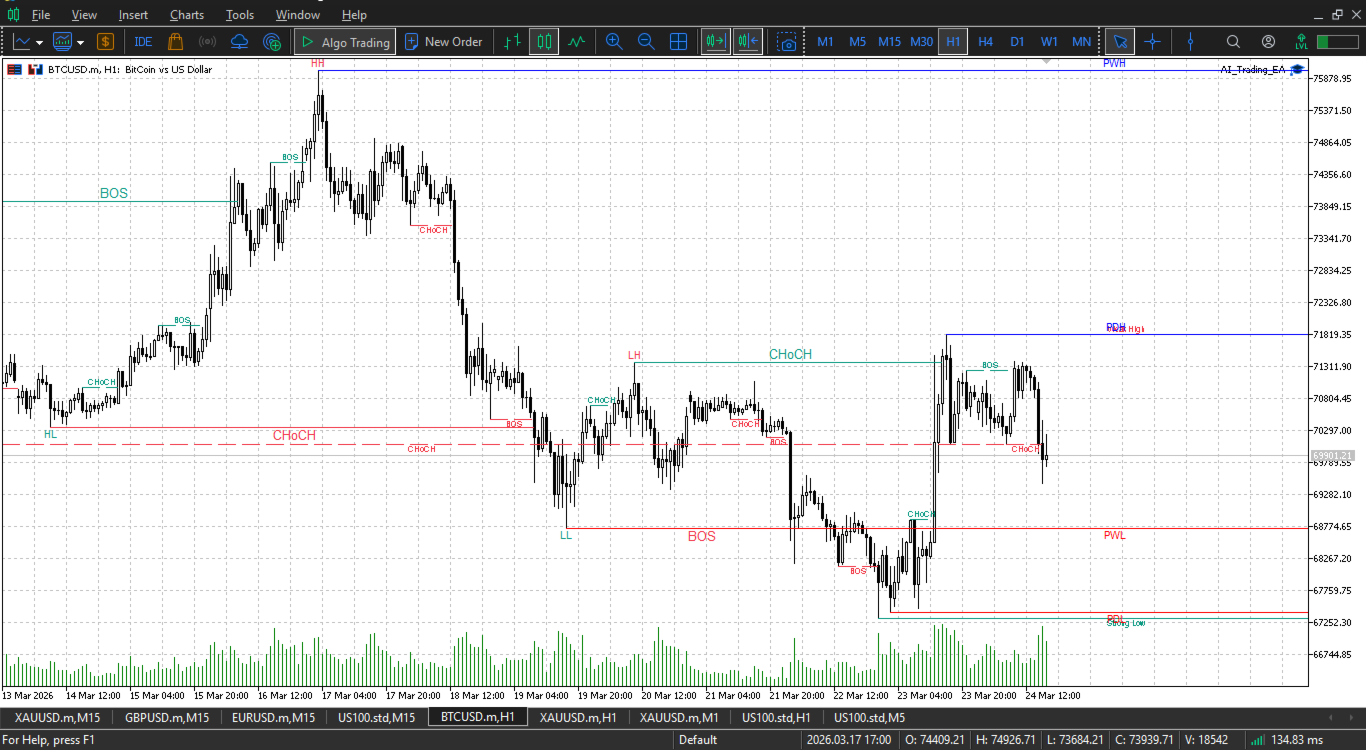
Task: Click the New Order button
Action: click(x=443, y=42)
